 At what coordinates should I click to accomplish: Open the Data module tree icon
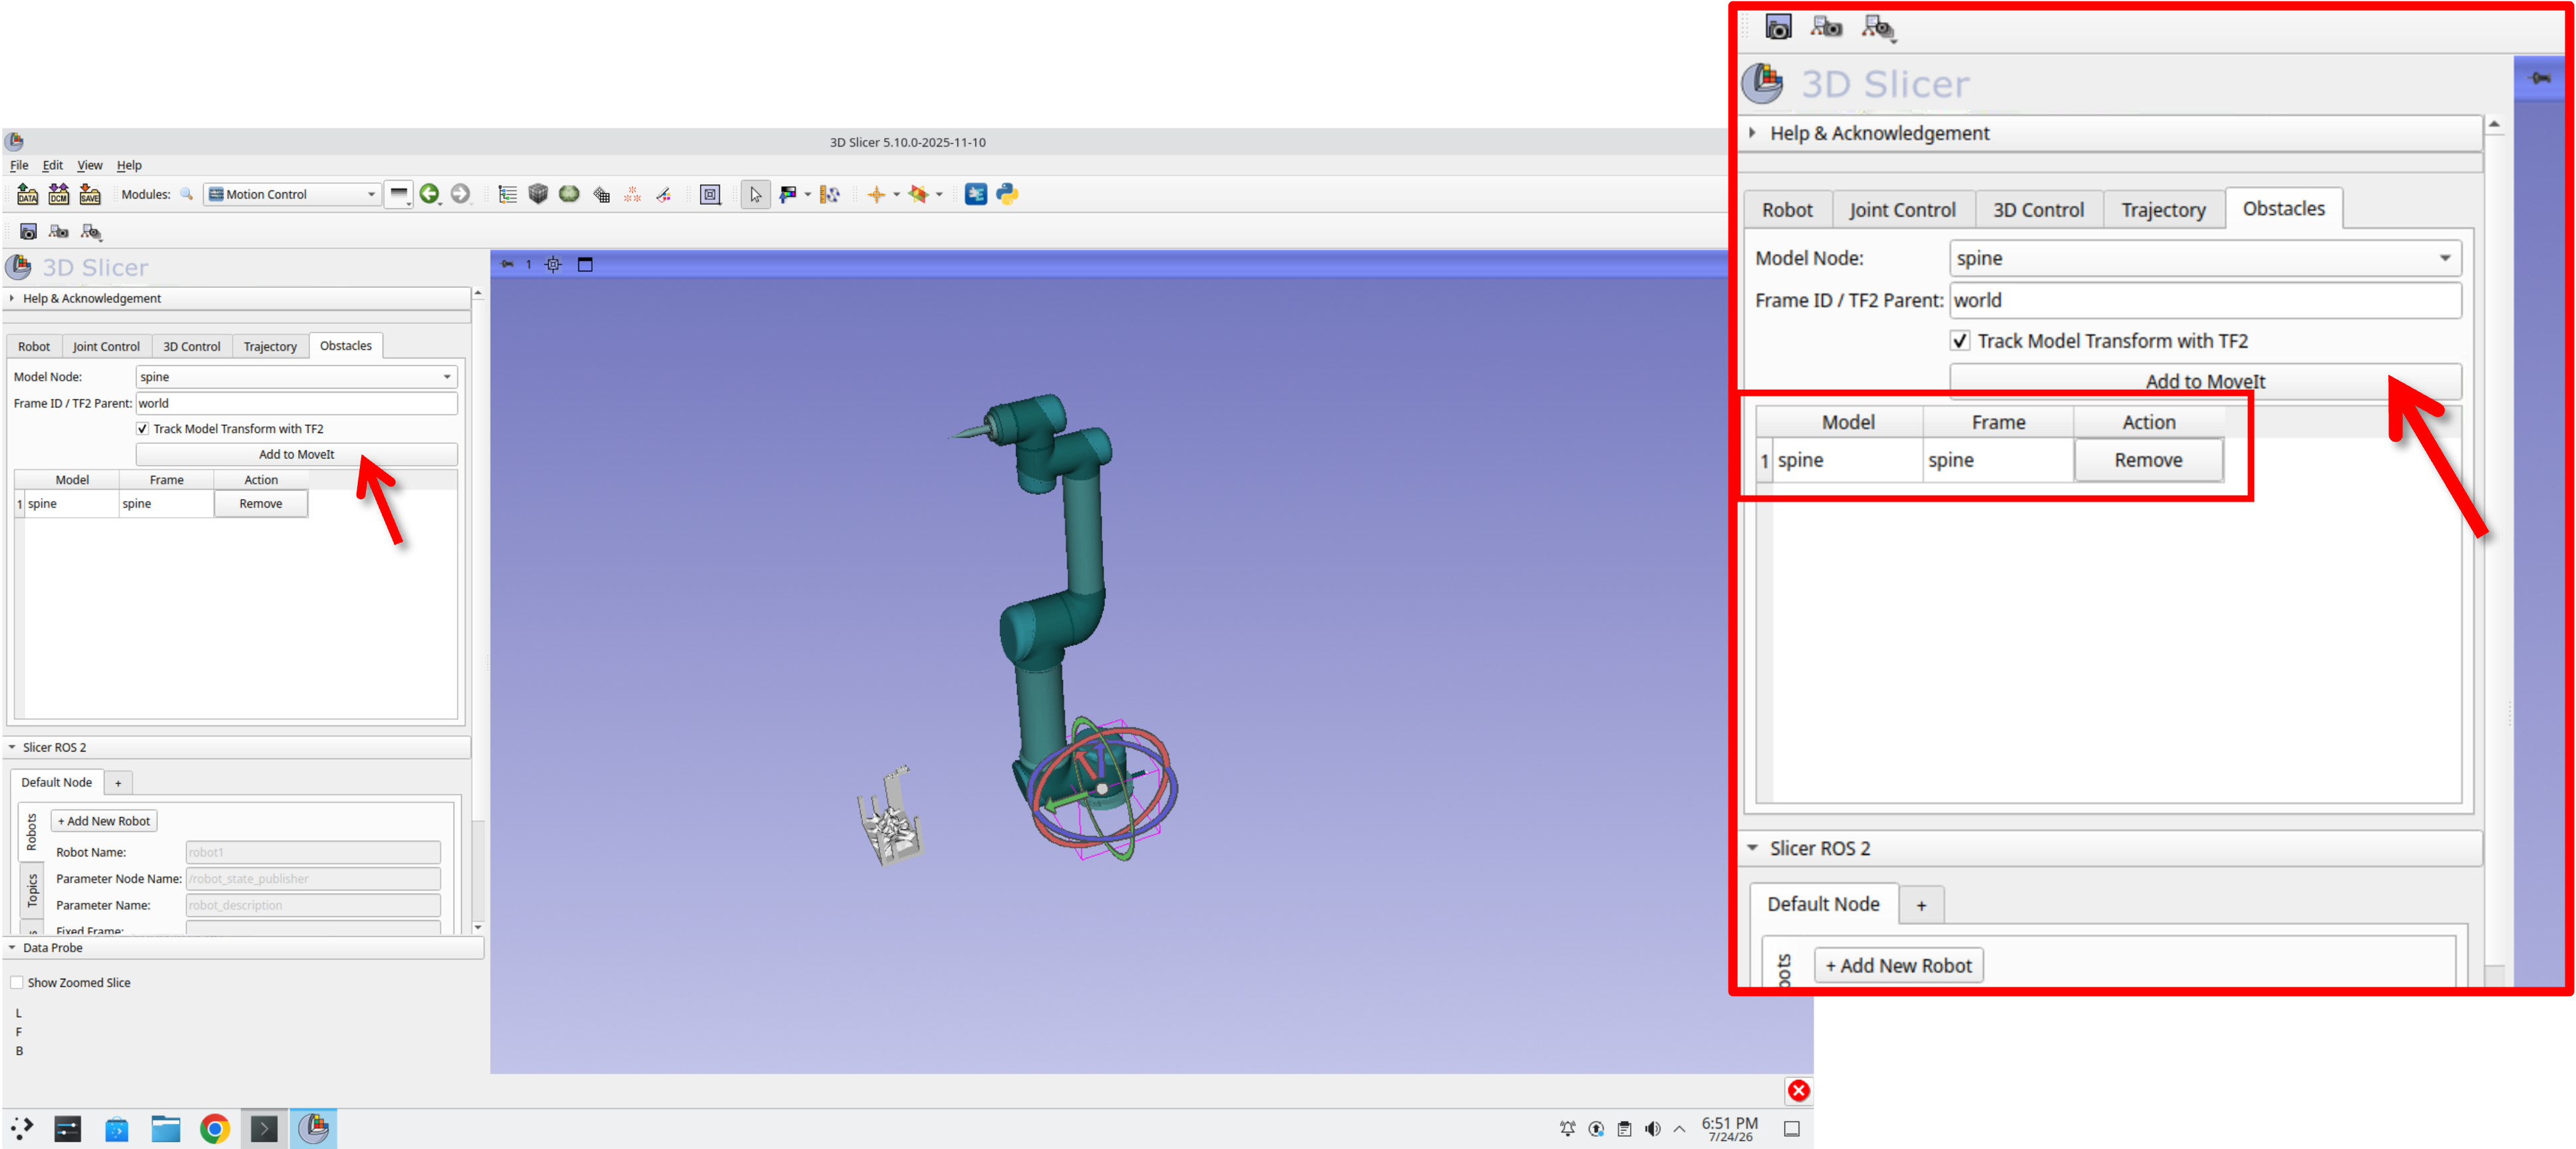(x=508, y=194)
